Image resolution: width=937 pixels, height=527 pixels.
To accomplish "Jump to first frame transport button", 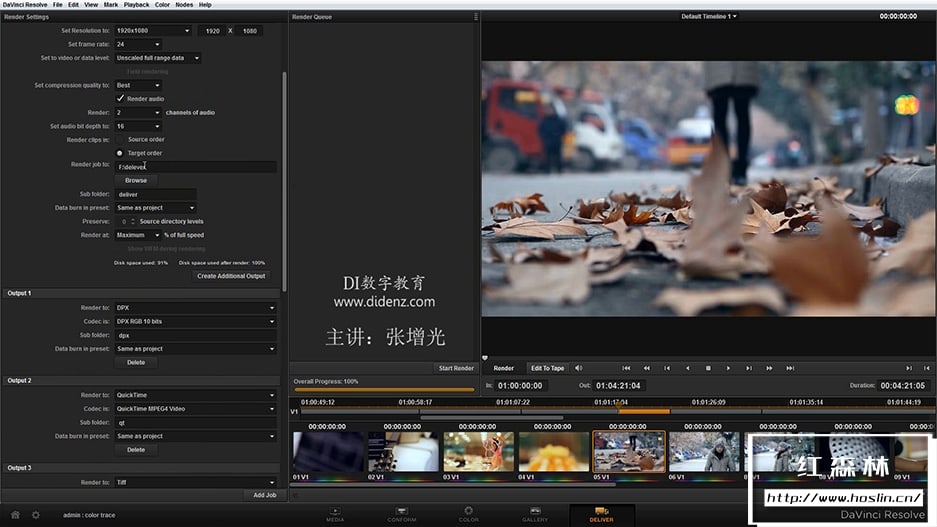I will tap(626, 368).
